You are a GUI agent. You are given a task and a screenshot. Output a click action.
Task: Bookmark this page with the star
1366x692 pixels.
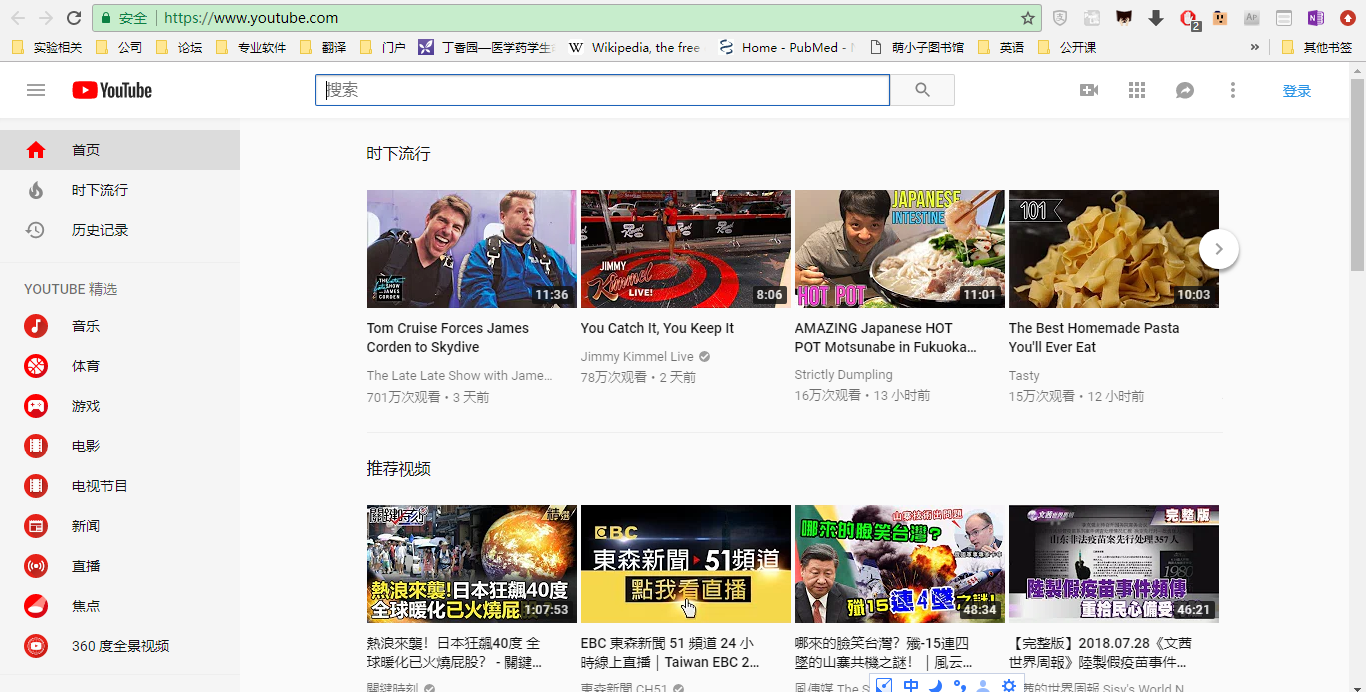click(x=1028, y=18)
